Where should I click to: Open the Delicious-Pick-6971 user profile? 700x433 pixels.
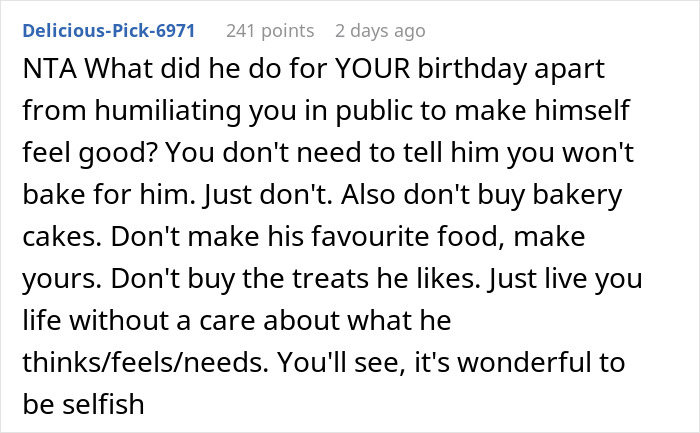click(108, 31)
